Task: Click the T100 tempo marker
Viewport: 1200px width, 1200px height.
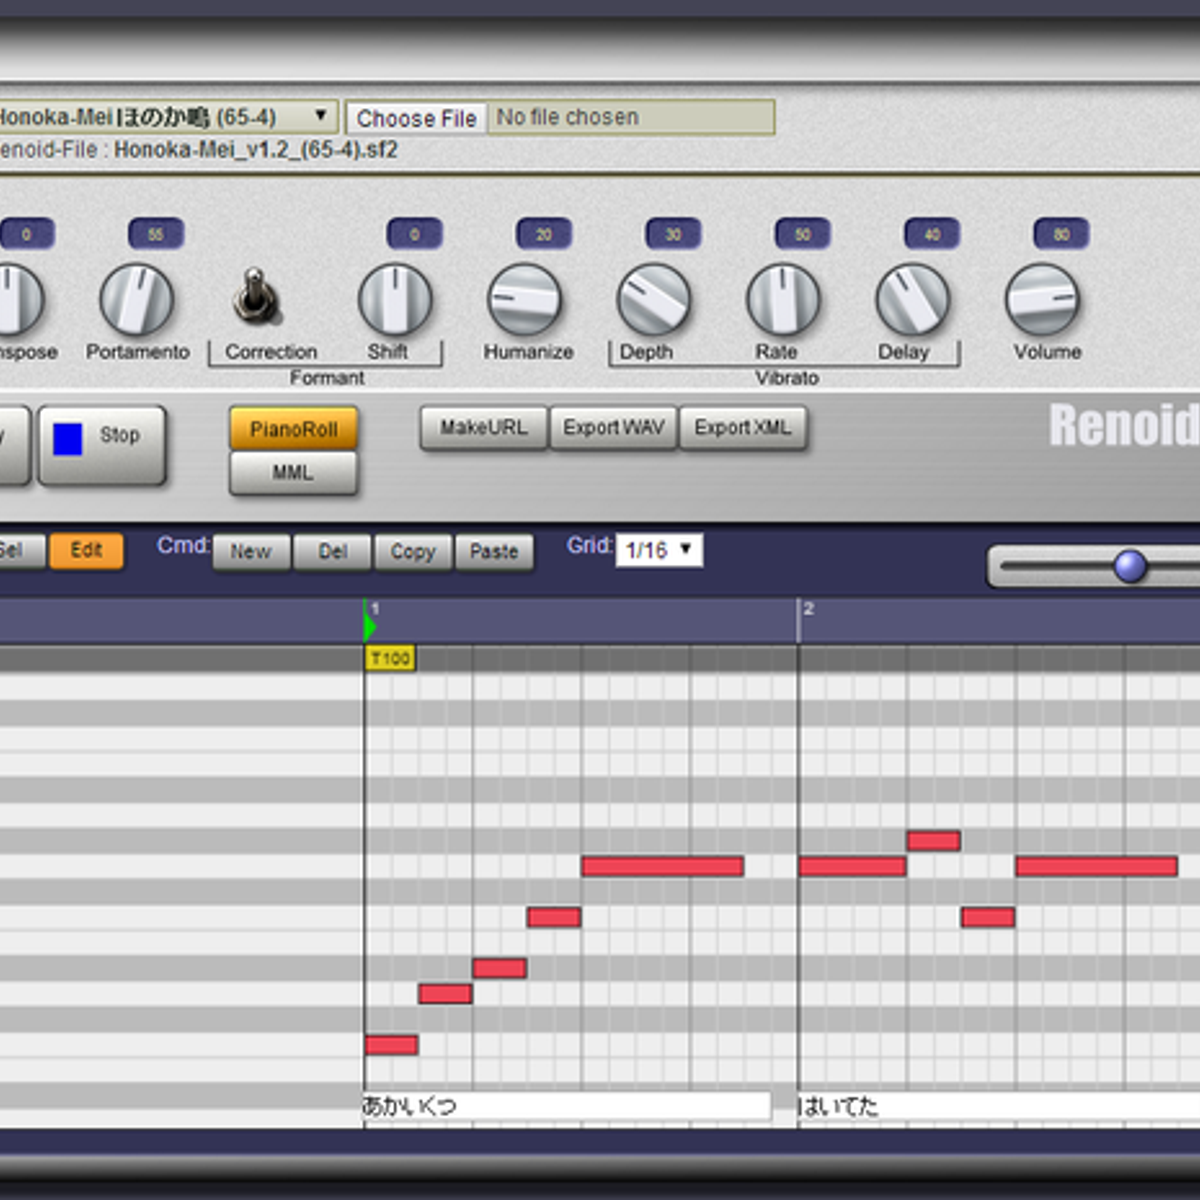Action: coord(390,658)
